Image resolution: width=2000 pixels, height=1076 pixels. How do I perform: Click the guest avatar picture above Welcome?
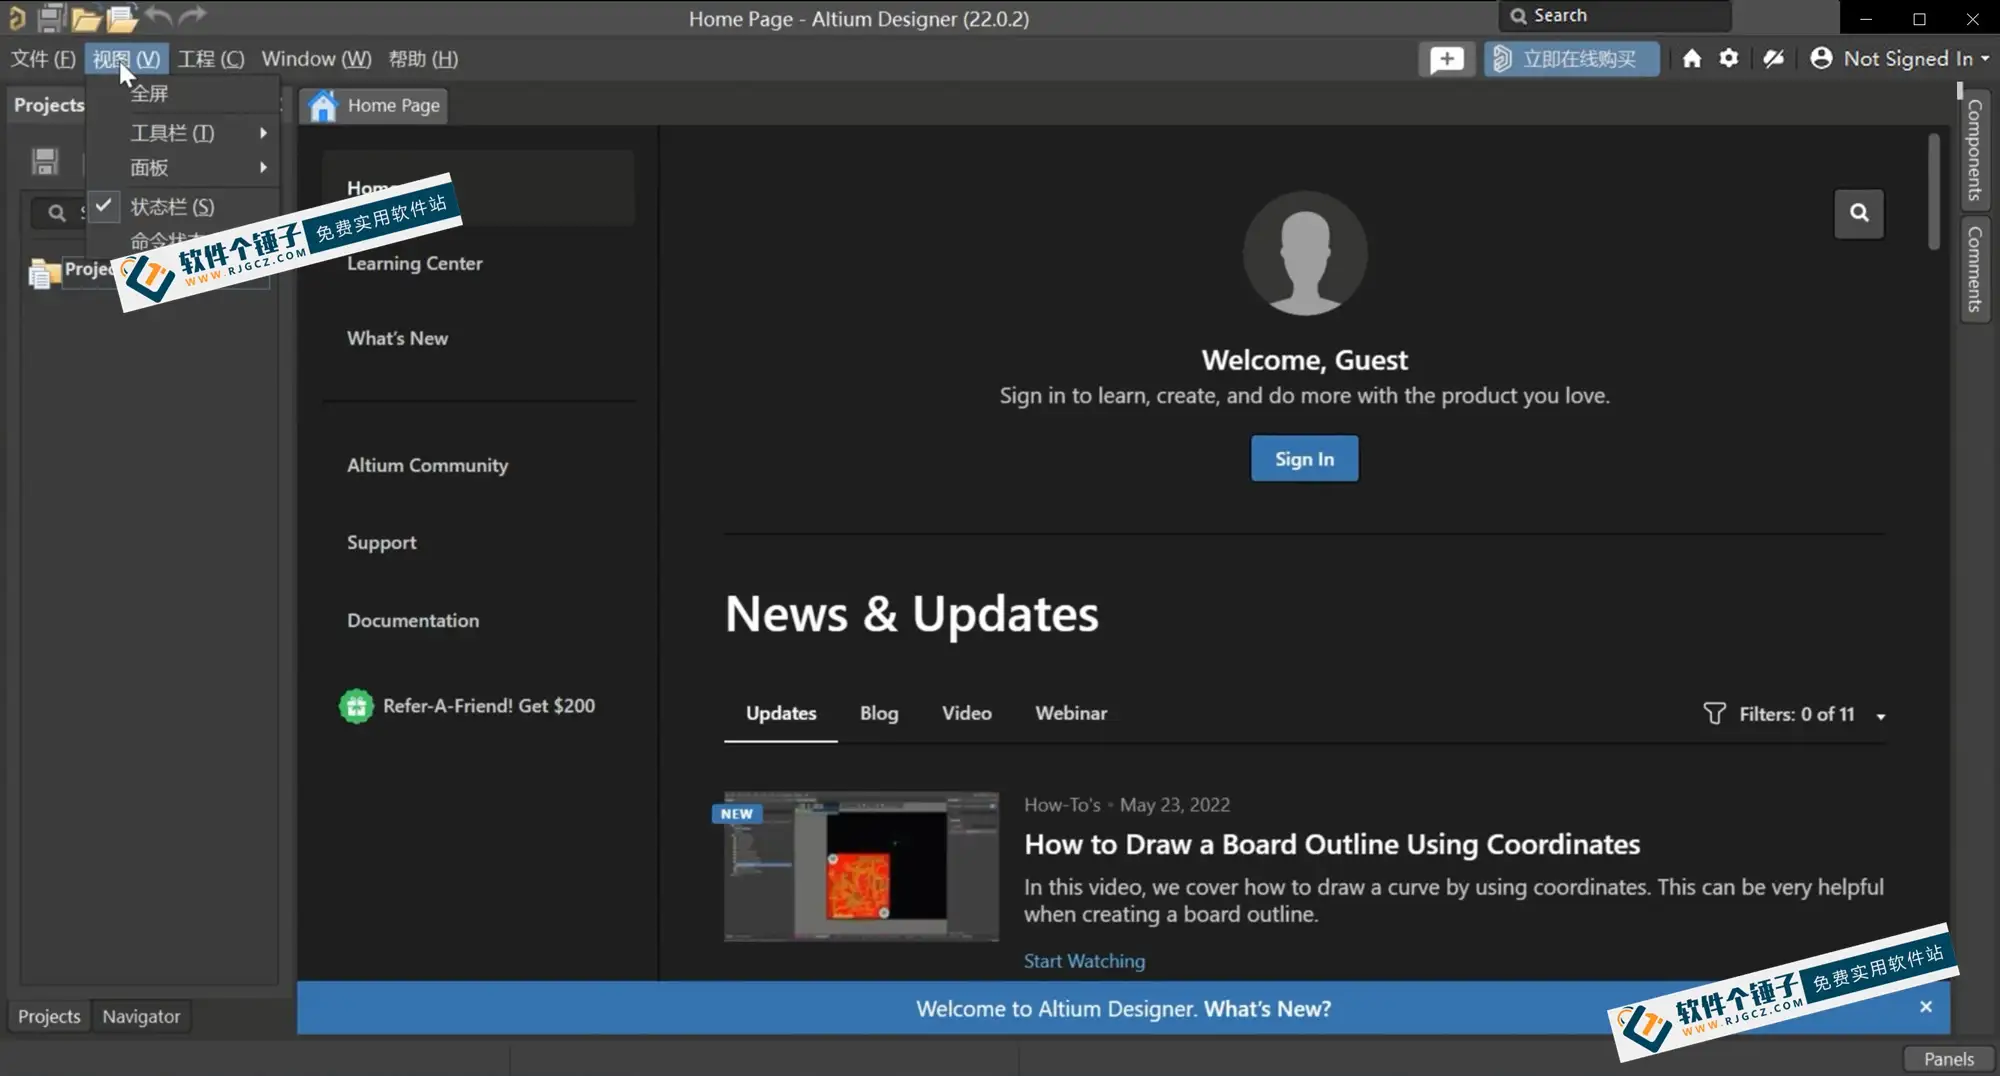point(1304,253)
